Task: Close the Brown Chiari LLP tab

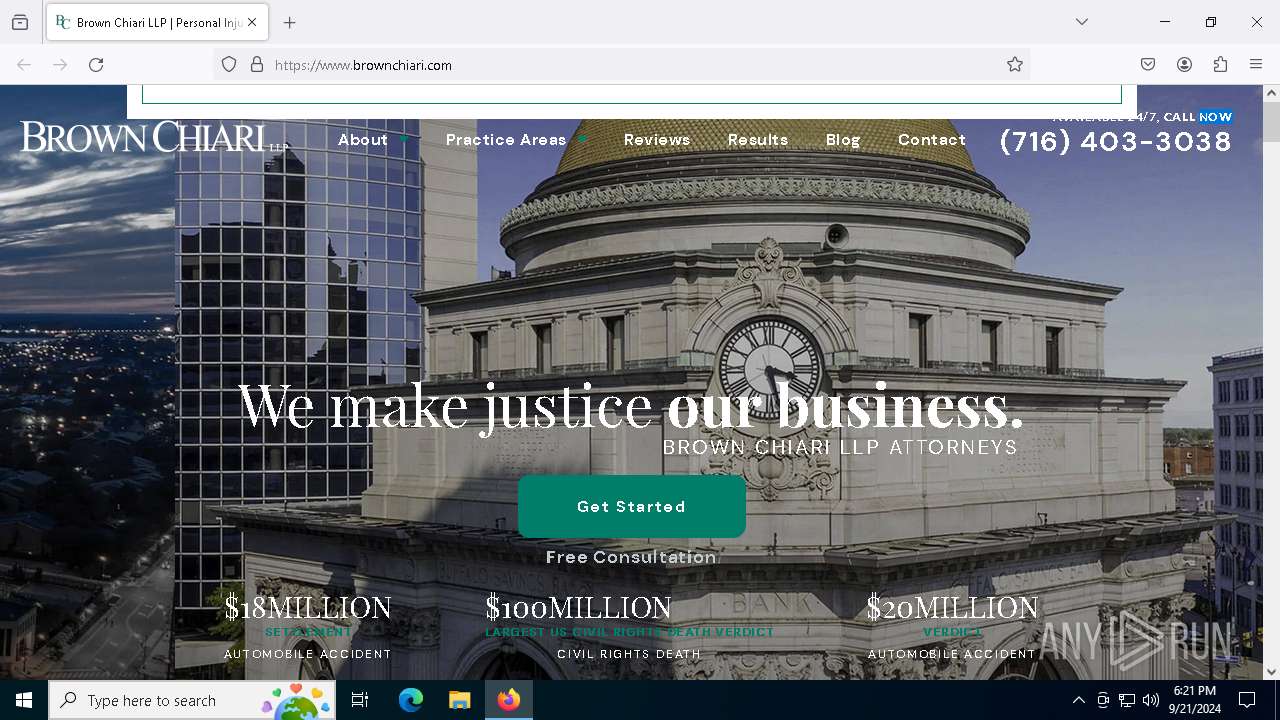Action: click(252, 22)
